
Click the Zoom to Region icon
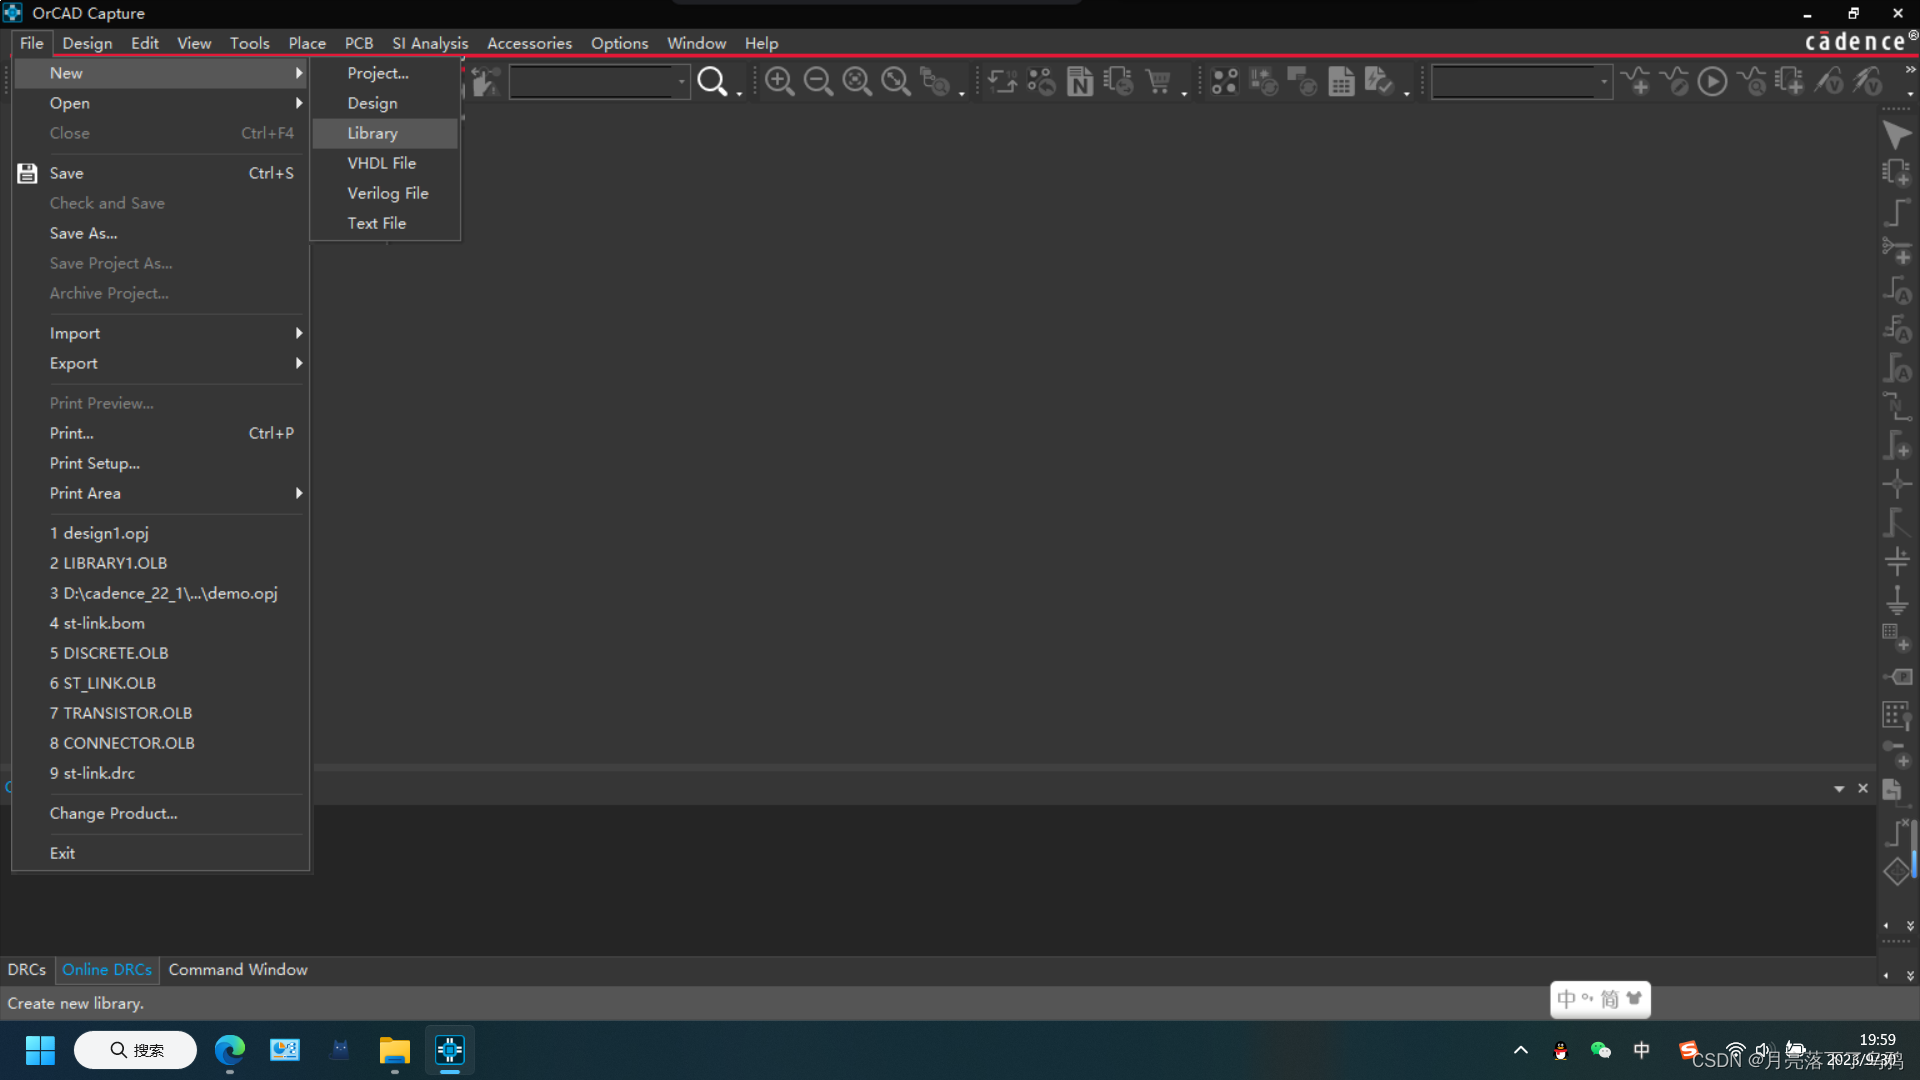tap(857, 81)
